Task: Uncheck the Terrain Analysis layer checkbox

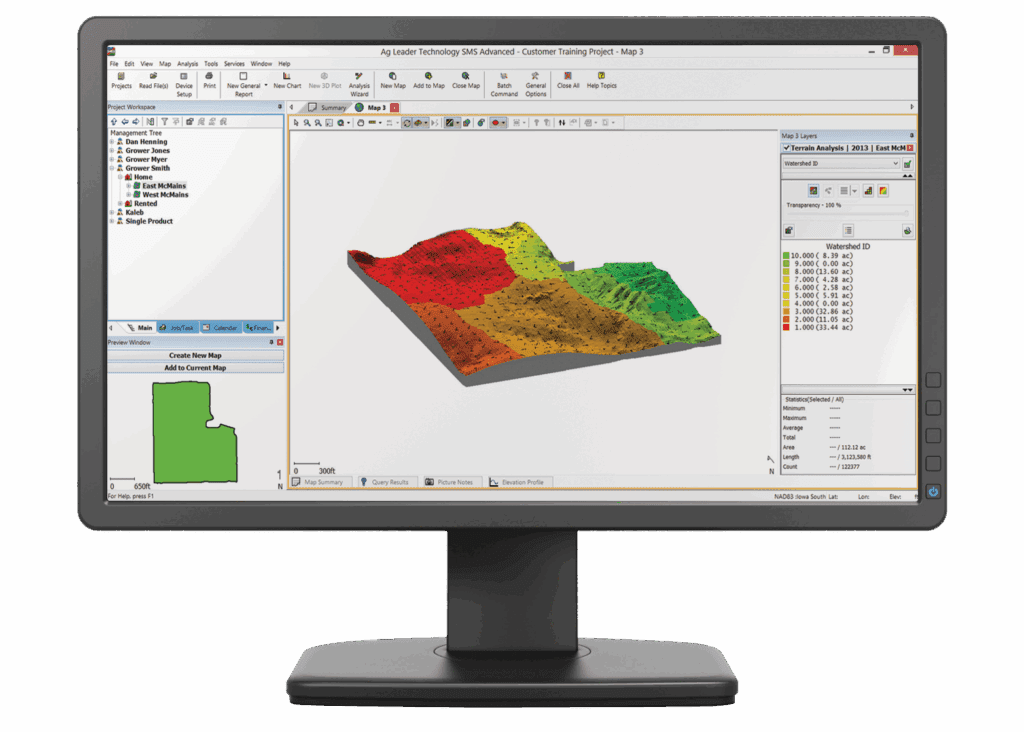Action: click(x=787, y=148)
